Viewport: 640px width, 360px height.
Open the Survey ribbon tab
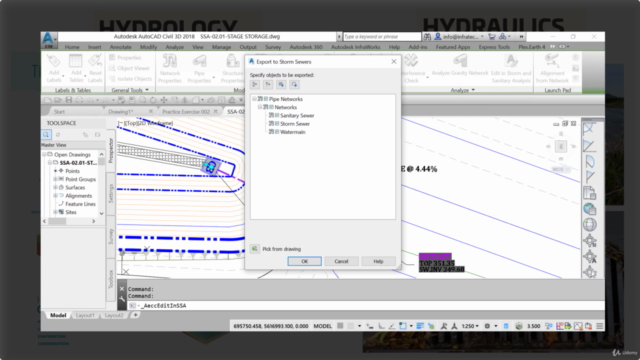click(x=273, y=47)
